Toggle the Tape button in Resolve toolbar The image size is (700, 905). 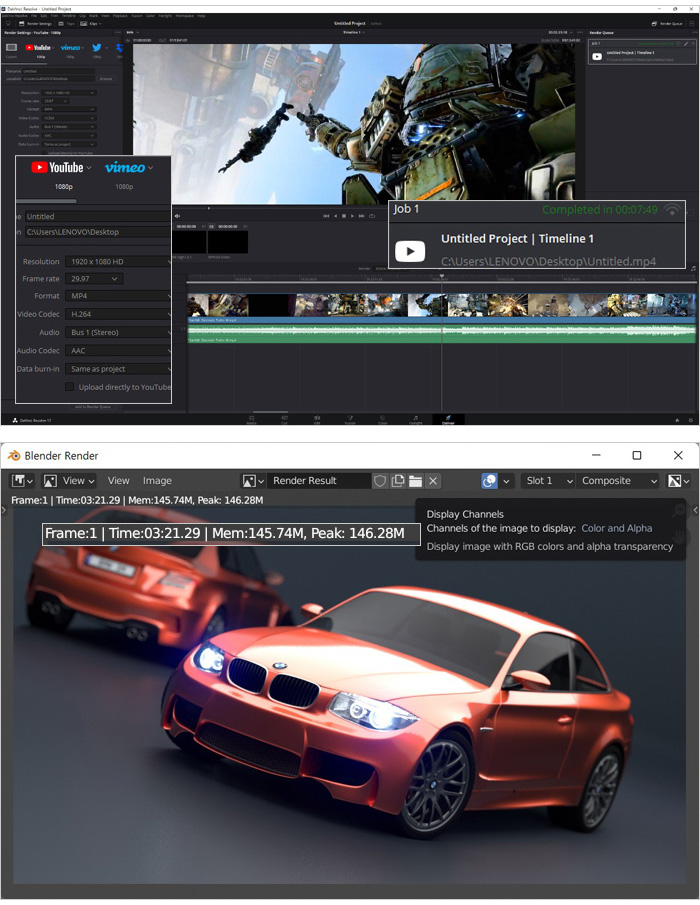click(x=66, y=24)
